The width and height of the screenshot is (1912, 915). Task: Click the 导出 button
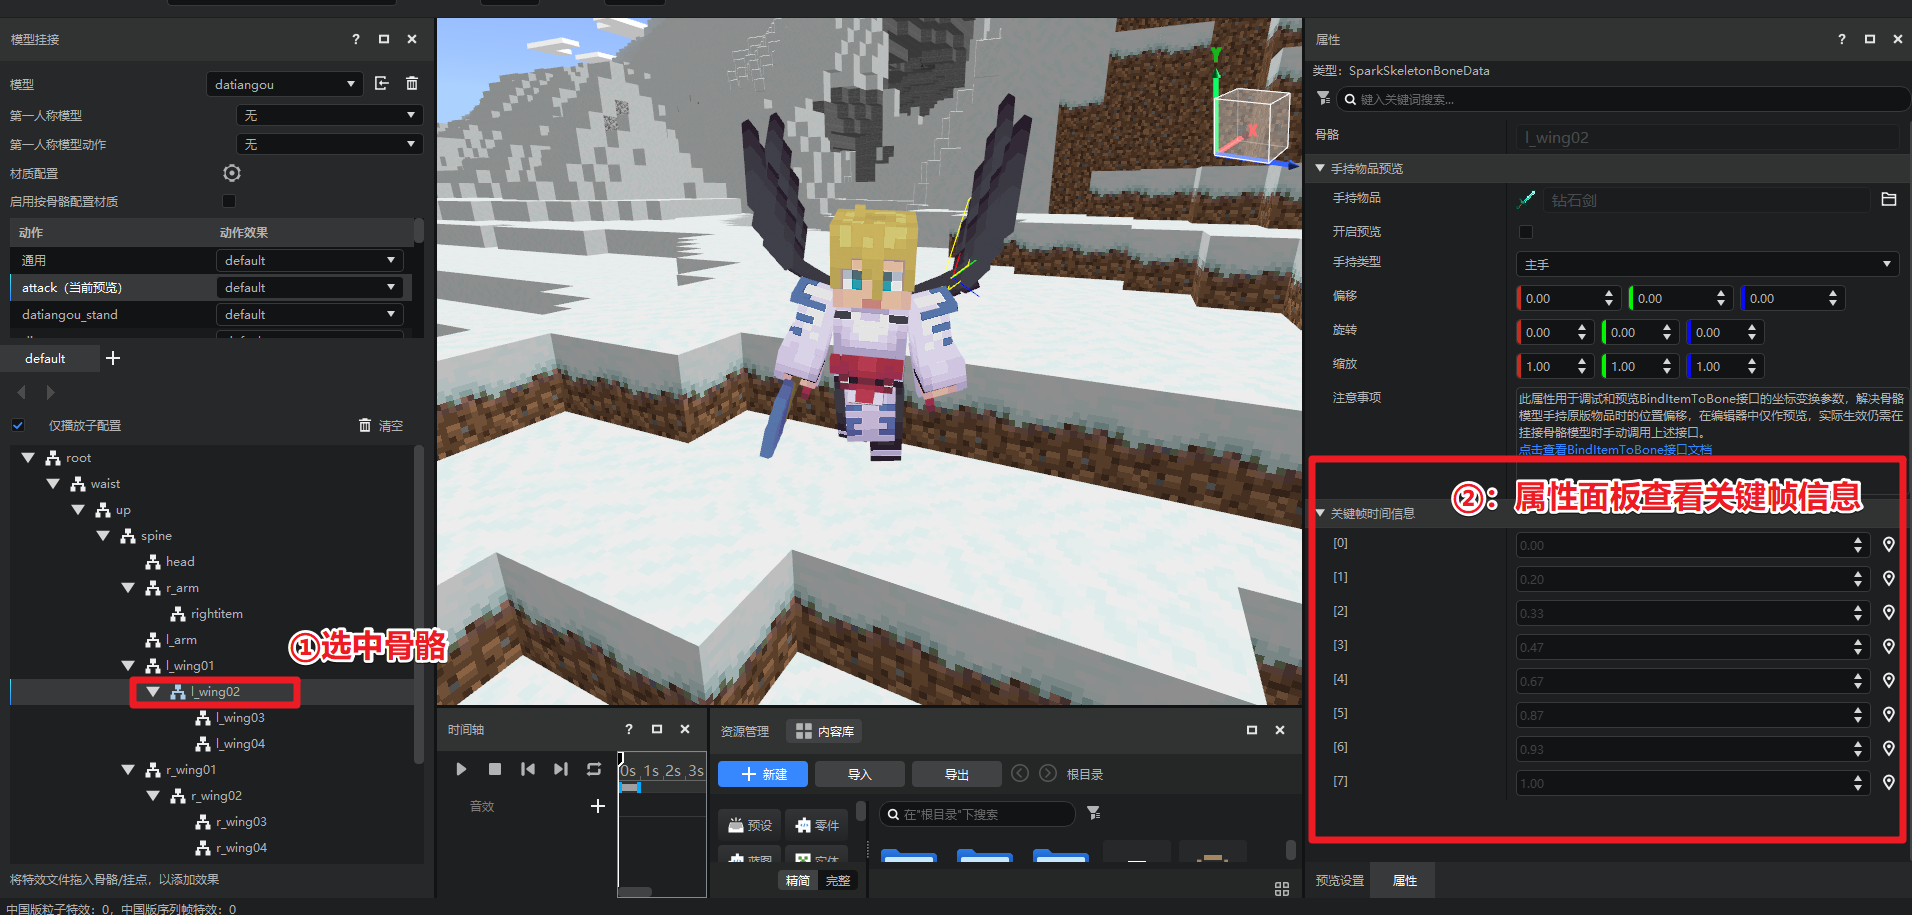[x=957, y=774]
